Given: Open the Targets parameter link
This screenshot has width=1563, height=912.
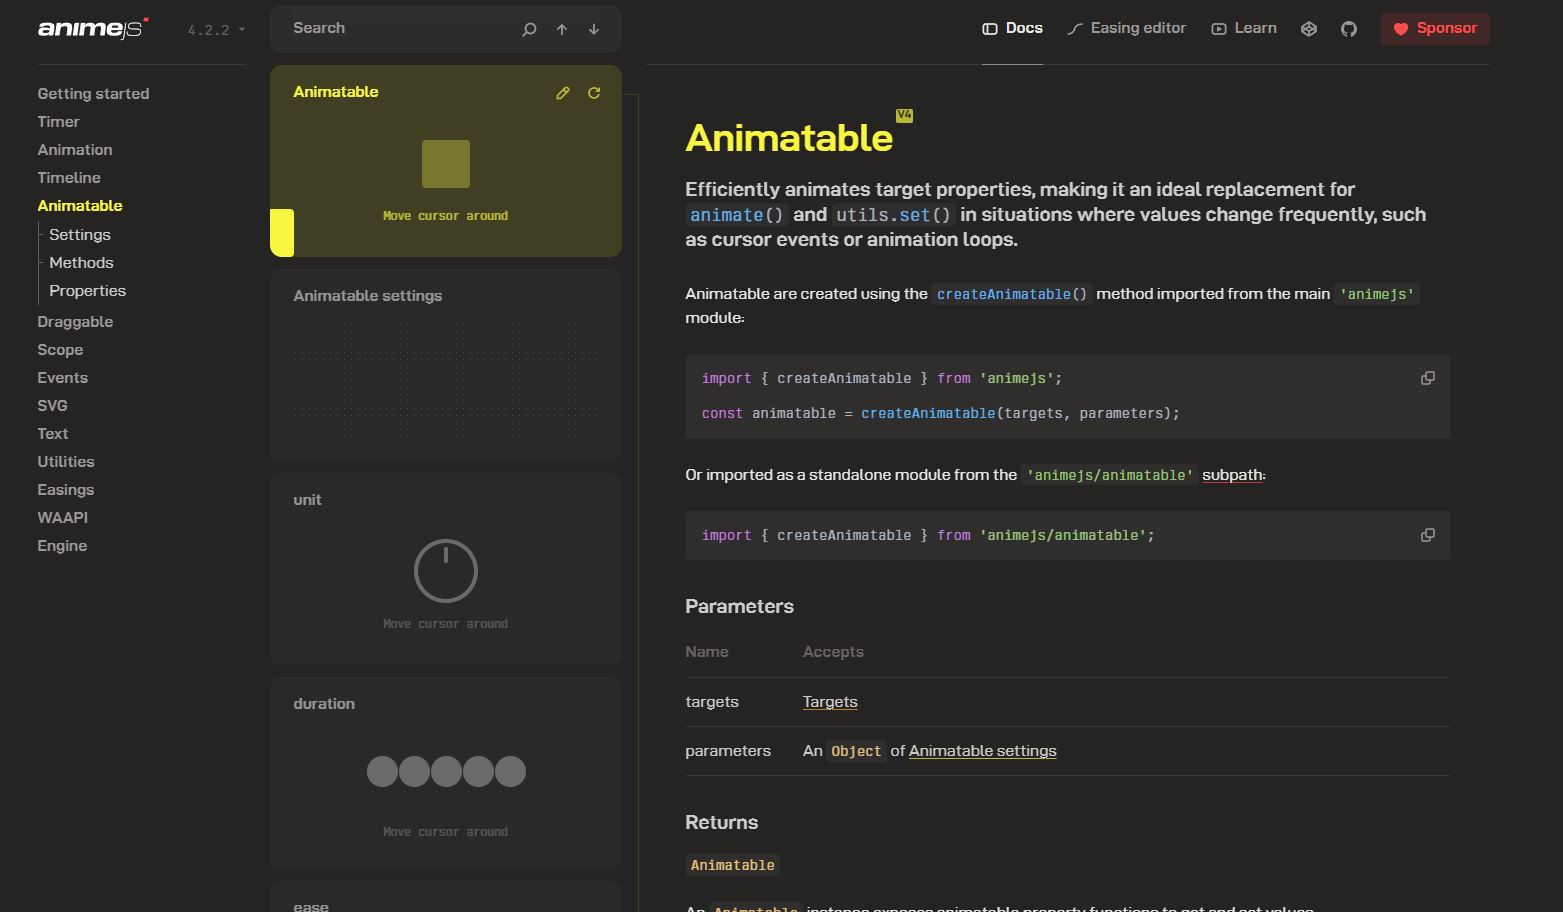Looking at the screenshot, I should pyautogui.click(x=830, y=702).
